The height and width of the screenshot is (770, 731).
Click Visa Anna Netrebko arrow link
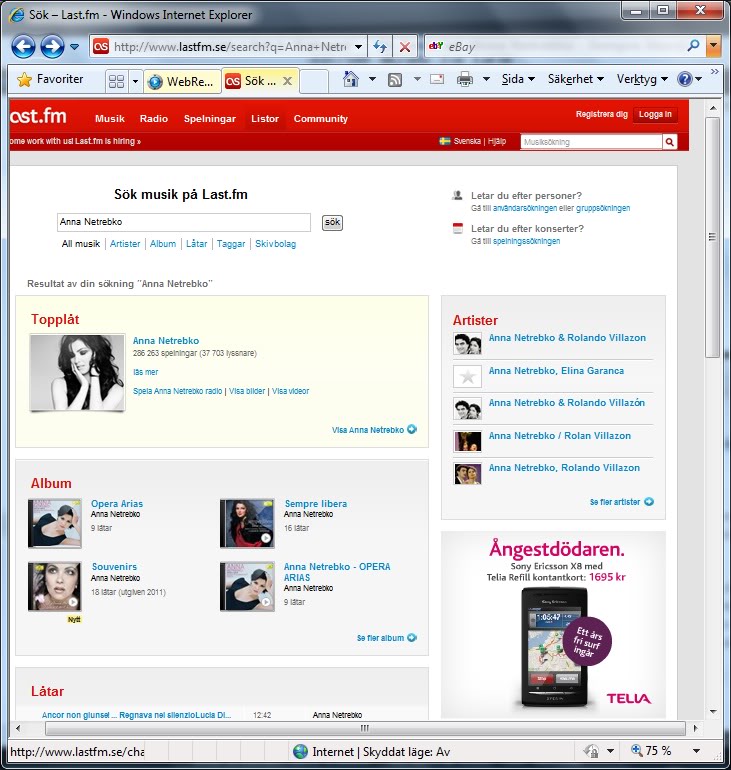point(374,430)
